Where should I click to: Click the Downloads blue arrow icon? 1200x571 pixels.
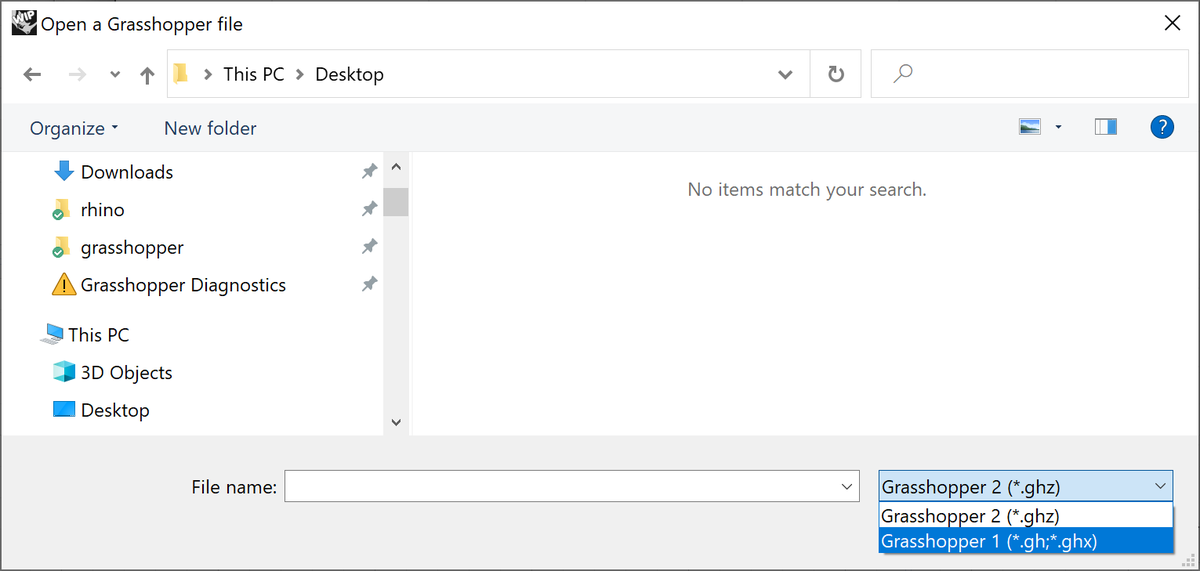pos(63,171)
